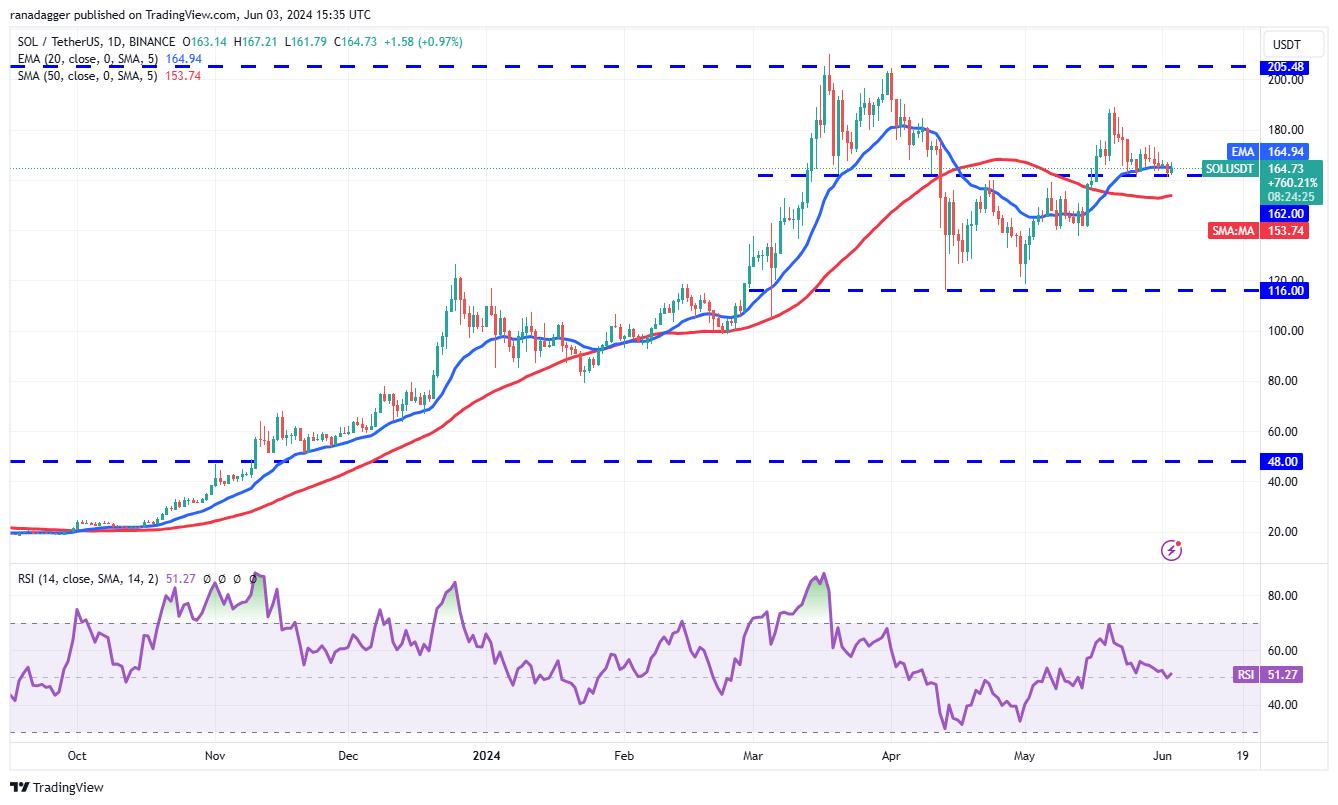The image size is (1338, 805).
Task: Click the 205.48 dashed resistance line label
Action: coord(1284,66)
